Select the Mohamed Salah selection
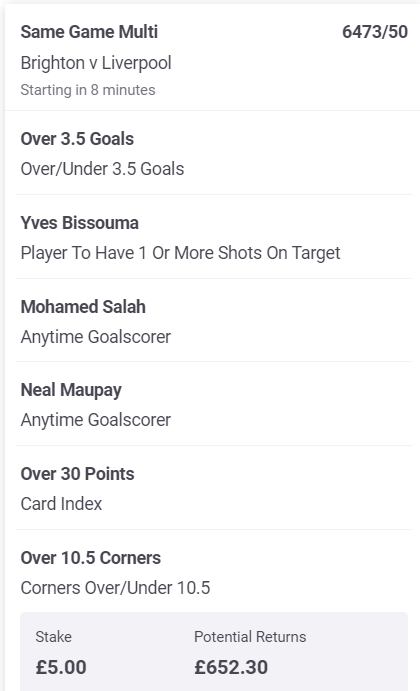Image resolution: width=420 pixels, height=691 pixels. pos(83,307)
